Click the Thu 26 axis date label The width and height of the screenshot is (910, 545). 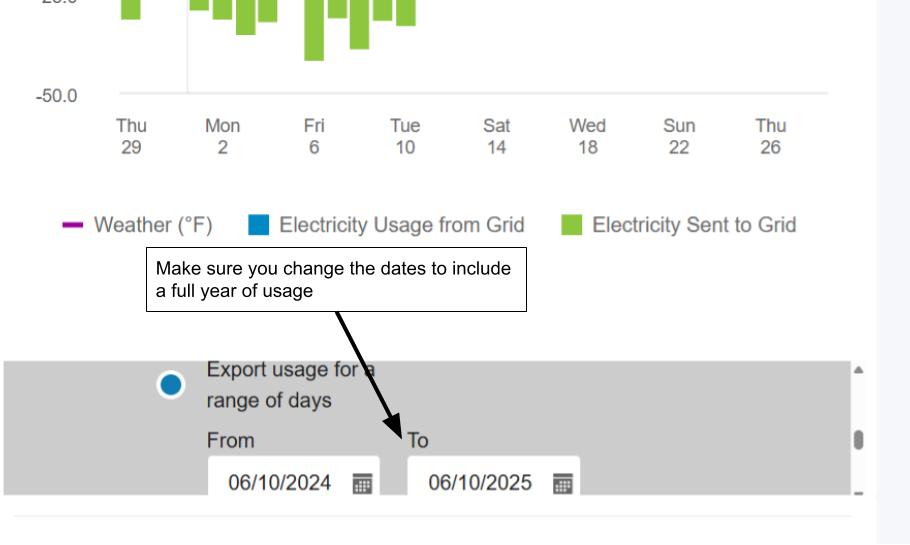771,136
